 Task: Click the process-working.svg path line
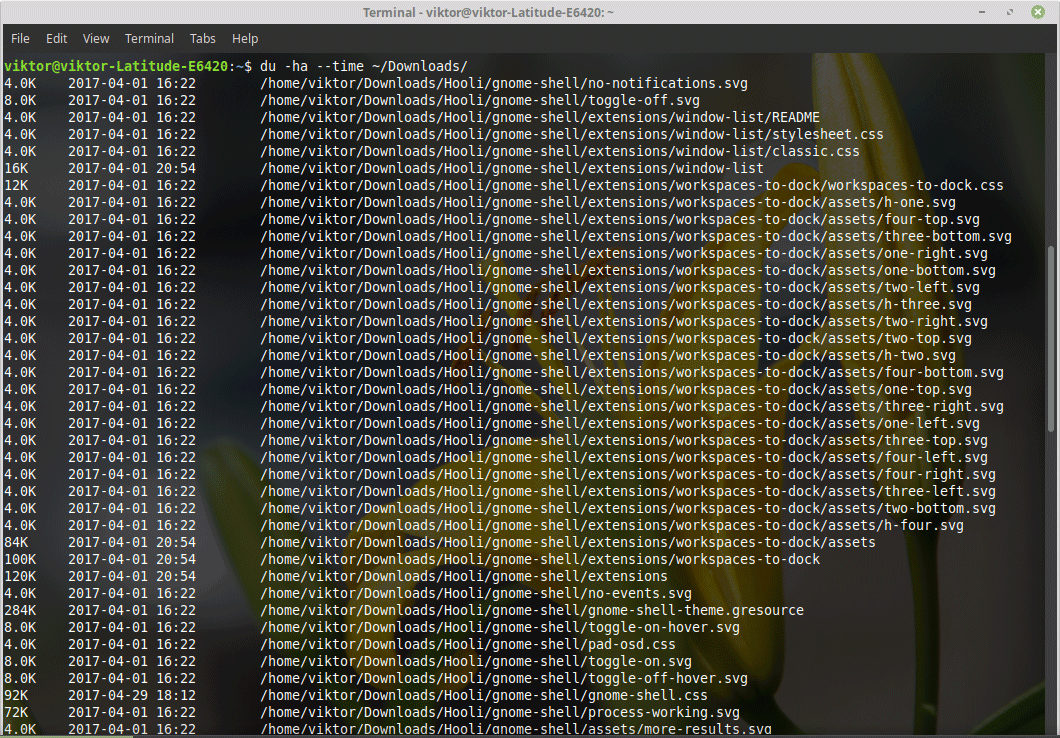point(500,712)
